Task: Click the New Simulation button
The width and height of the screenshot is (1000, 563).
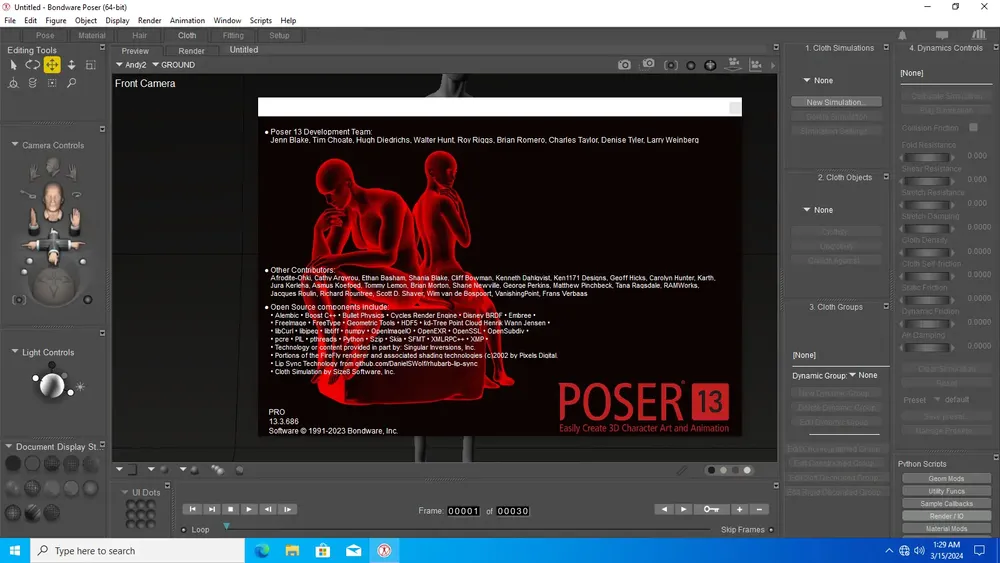Action: (836, 102)
